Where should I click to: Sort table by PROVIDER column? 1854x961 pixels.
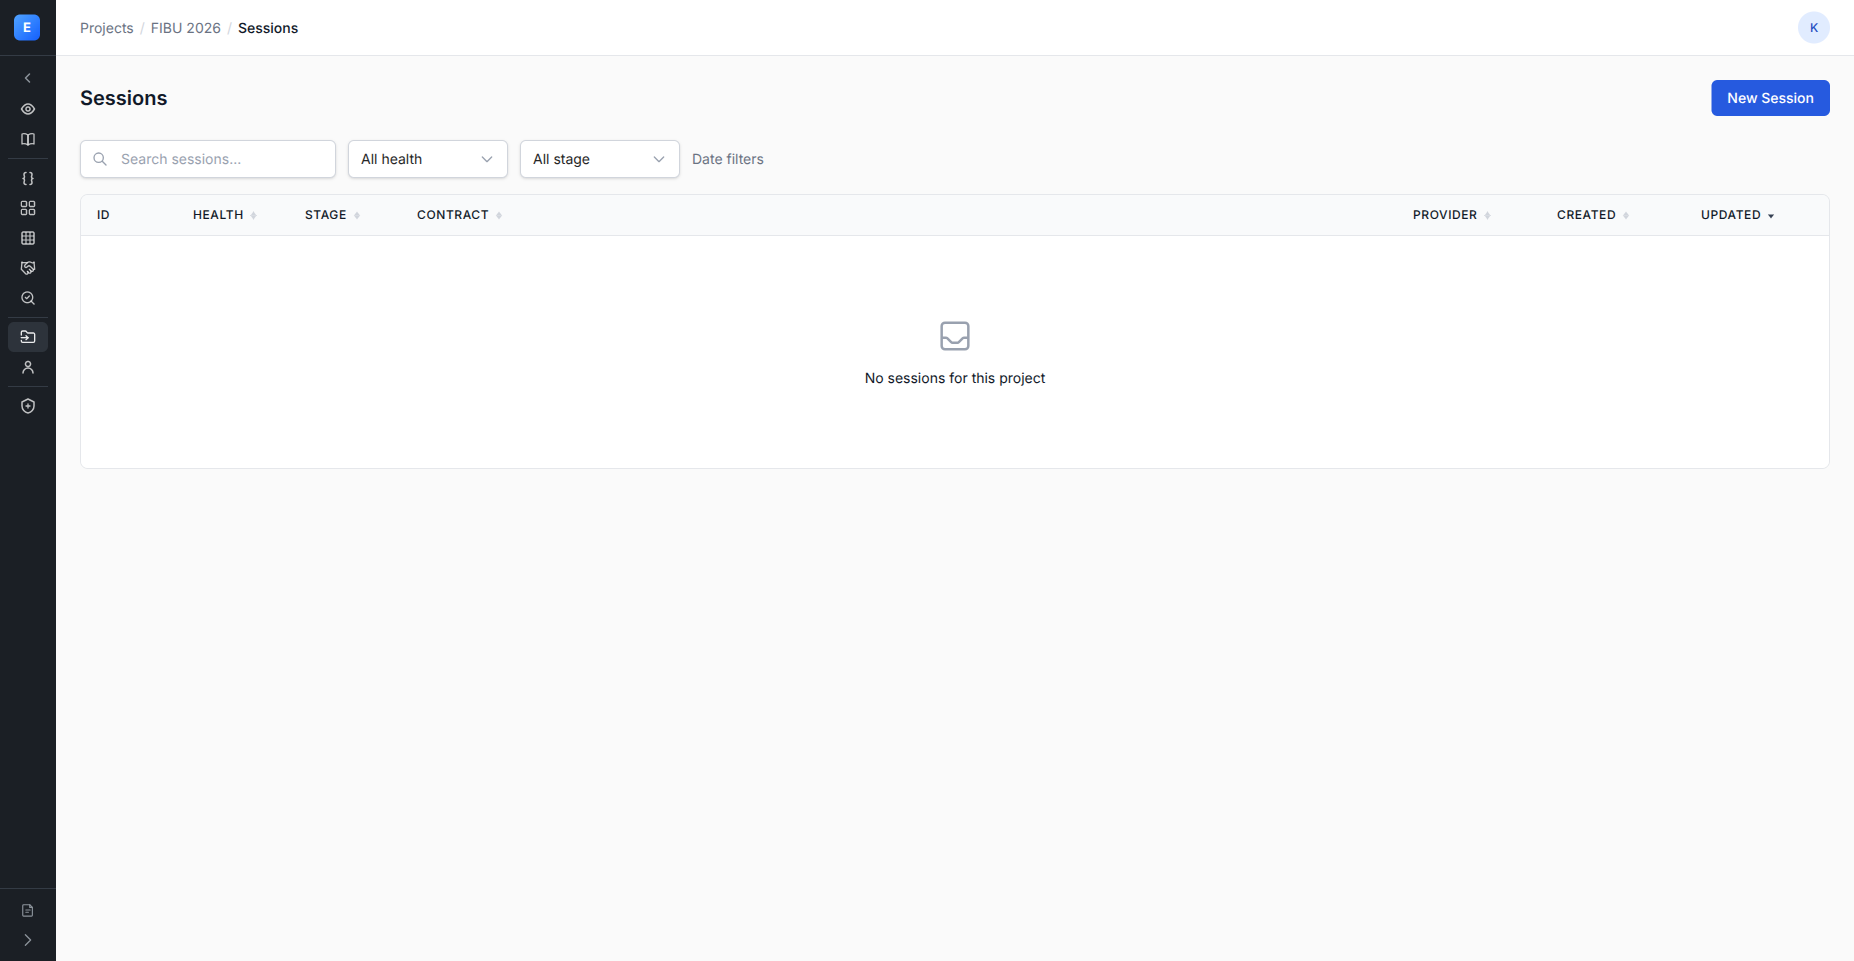click(x=1451, y=215)
